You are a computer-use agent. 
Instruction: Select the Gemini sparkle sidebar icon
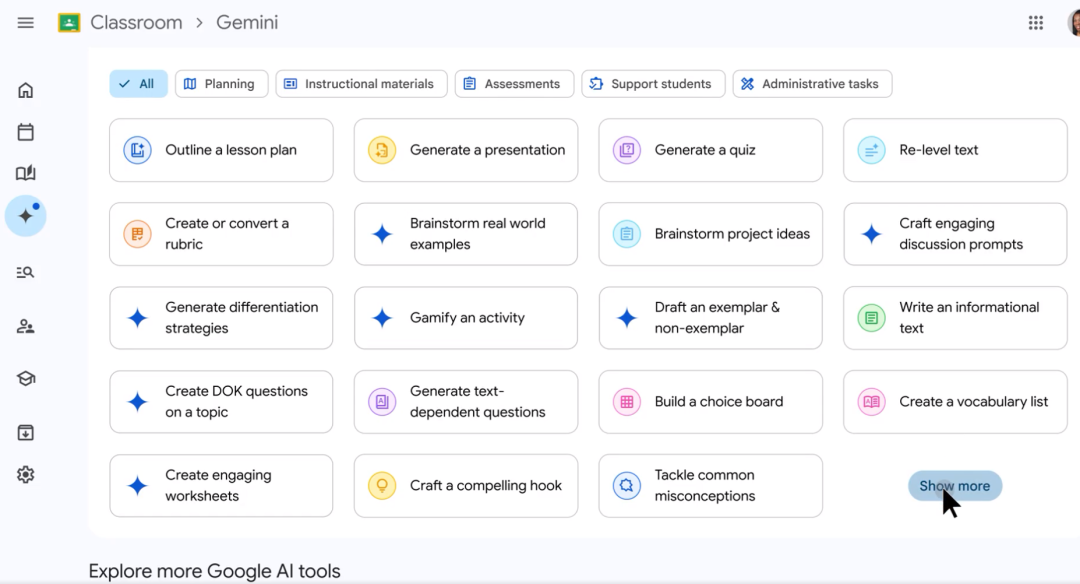pos(25,216)
